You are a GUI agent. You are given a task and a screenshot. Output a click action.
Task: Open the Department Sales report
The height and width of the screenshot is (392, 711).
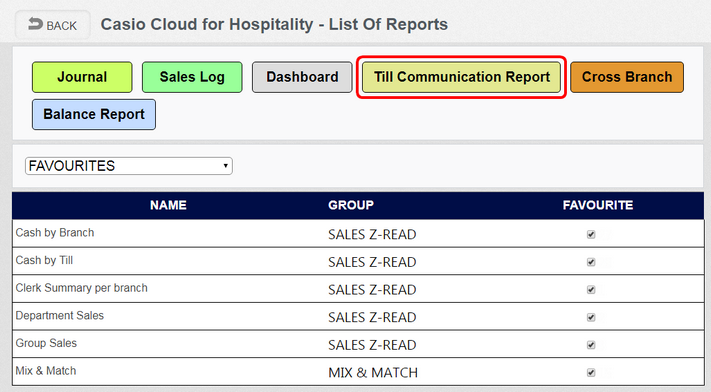(x=59, y=316)
